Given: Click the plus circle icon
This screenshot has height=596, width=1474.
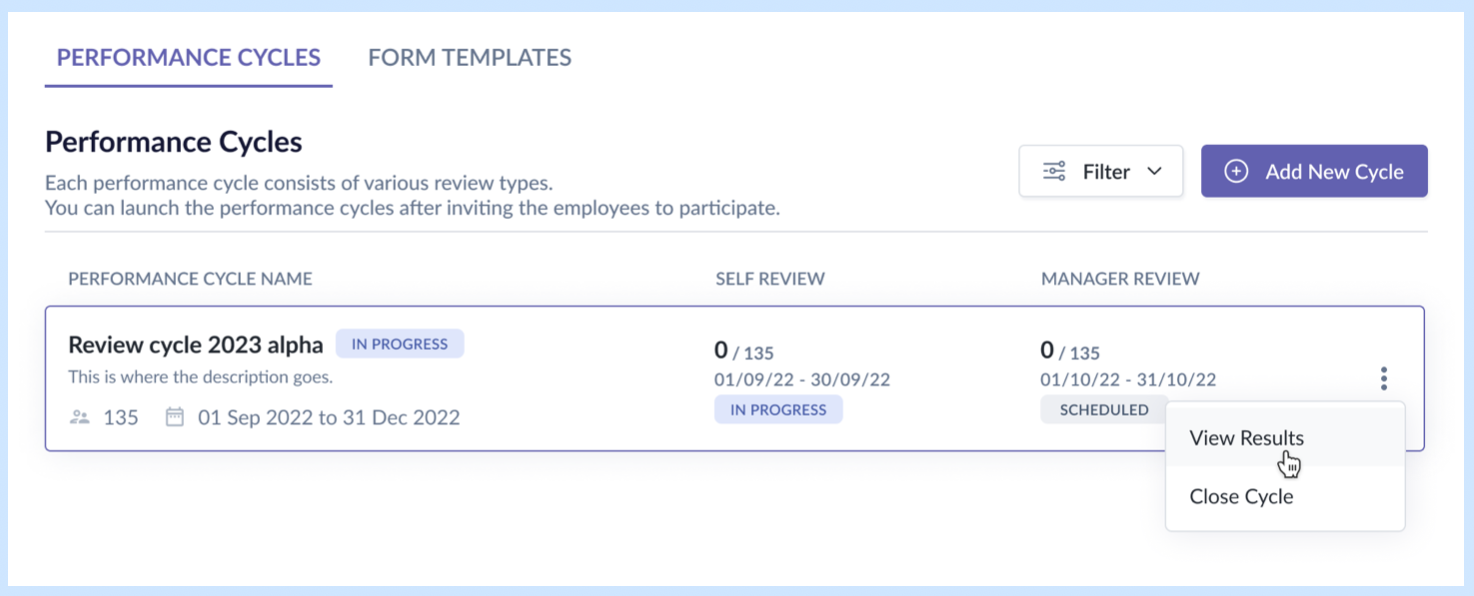Looking at the screenshot, I should (x=1236, y=171).
